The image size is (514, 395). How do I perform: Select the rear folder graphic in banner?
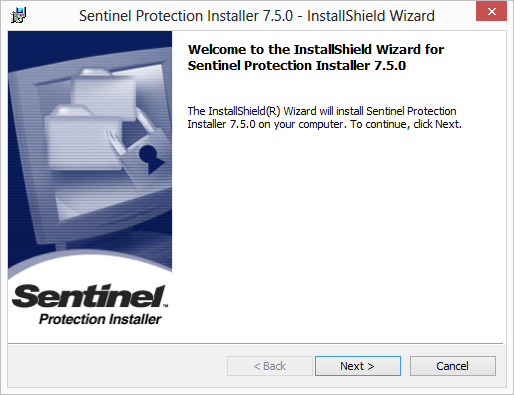tap(103, 88)
